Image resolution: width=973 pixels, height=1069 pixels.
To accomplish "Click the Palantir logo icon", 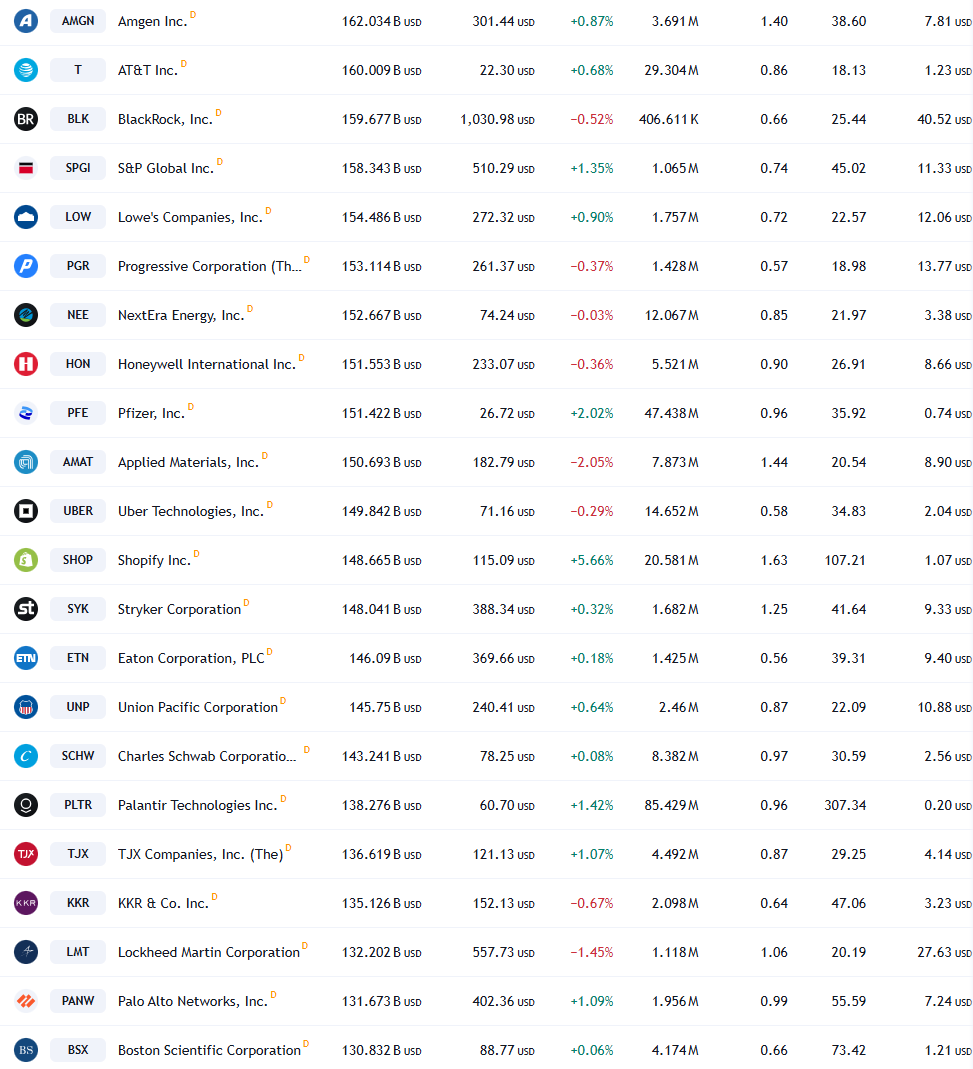I will (26, 805).
